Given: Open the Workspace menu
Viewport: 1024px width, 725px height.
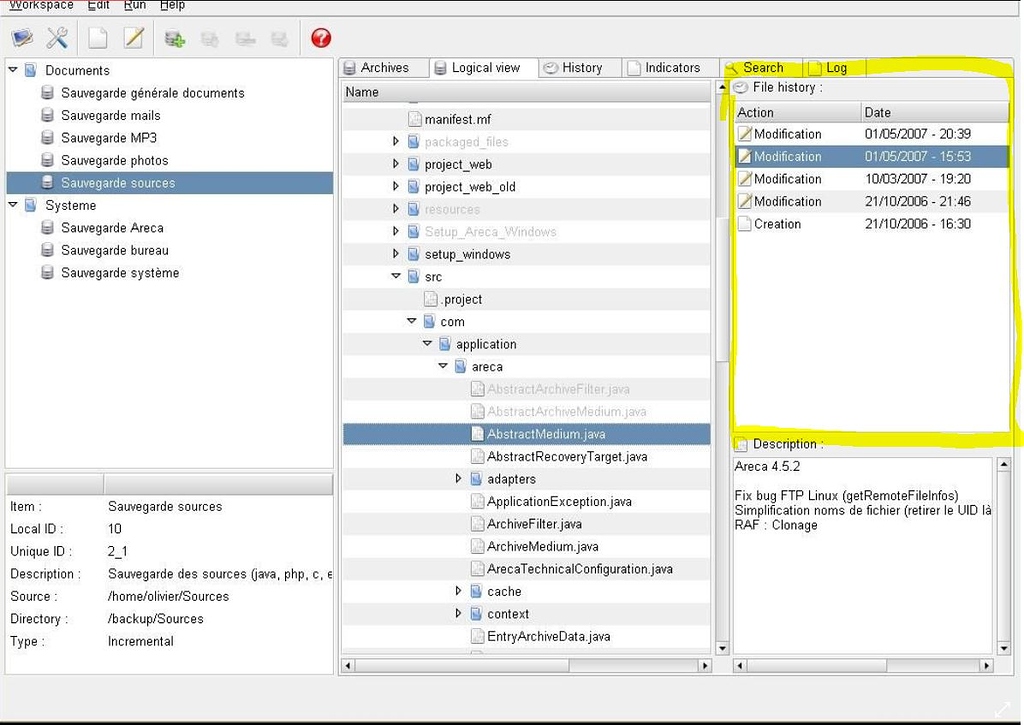Looking at the screenshot, I should coord(39,5).
